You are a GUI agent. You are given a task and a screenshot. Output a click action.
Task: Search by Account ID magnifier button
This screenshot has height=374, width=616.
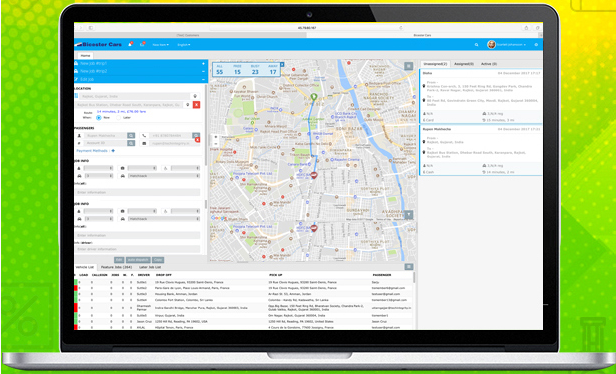pyautogui.click(x=131, y=143)
